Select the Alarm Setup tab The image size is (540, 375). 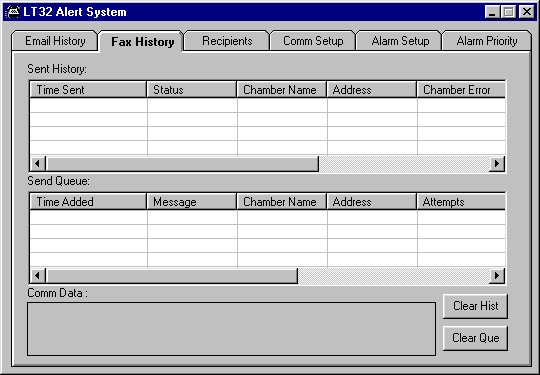pos(400,41)
